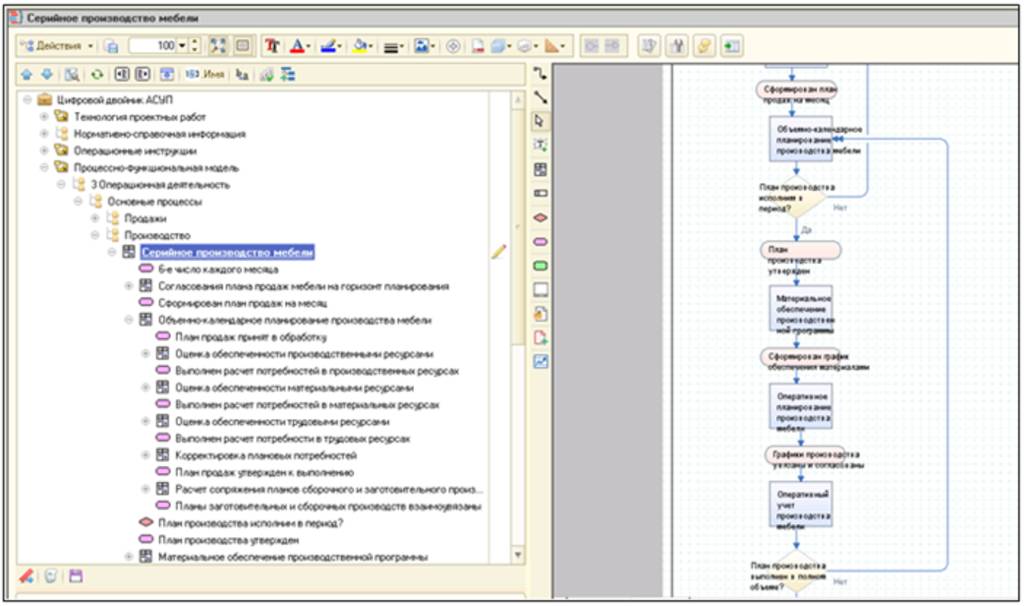Select 'План продаж принят в обработку' item
The image size is (1024, 606).
click(x=250, y=337)
